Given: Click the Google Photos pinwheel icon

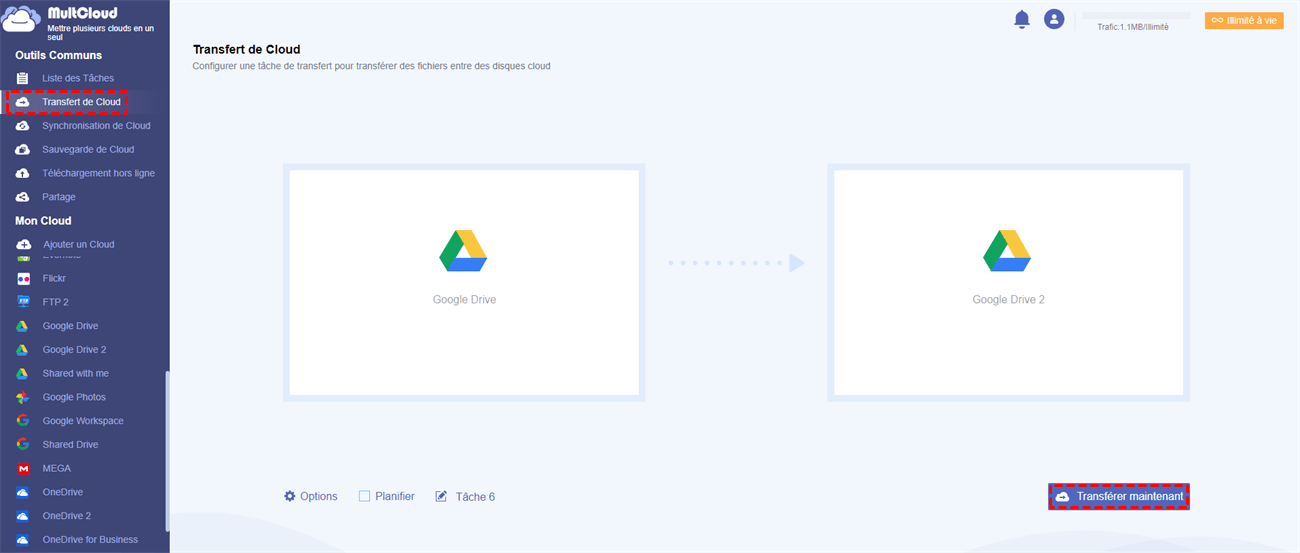Looking at the screenshot, I should (x=22, y=397).
